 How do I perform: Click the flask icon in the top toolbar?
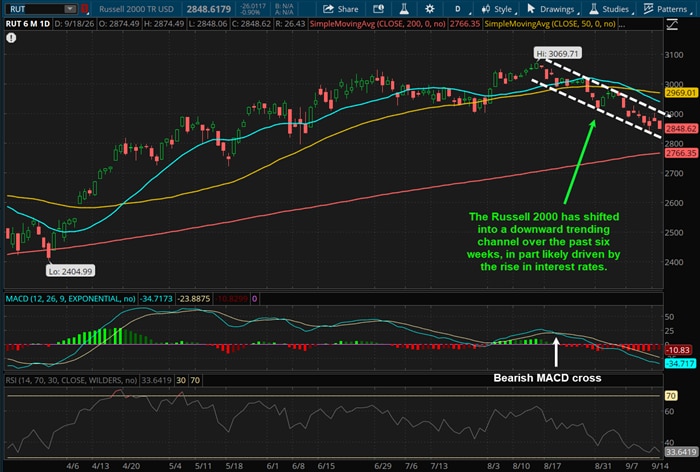(404, 9)
